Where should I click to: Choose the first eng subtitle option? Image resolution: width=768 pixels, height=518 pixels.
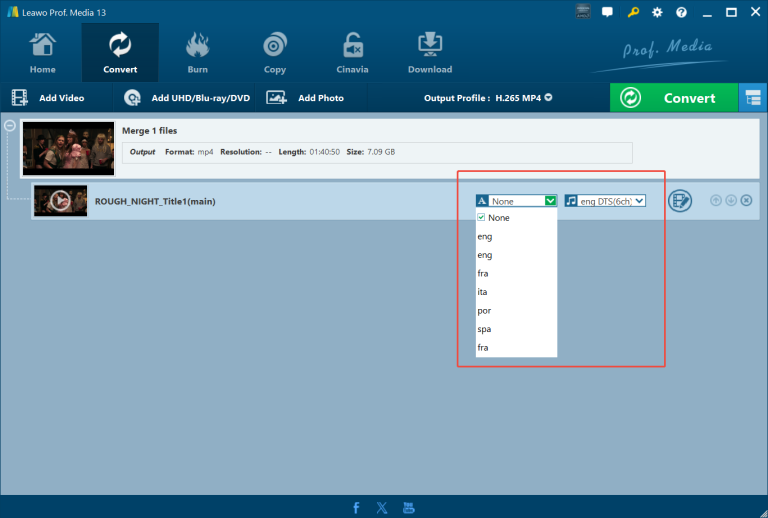(516, 236)
